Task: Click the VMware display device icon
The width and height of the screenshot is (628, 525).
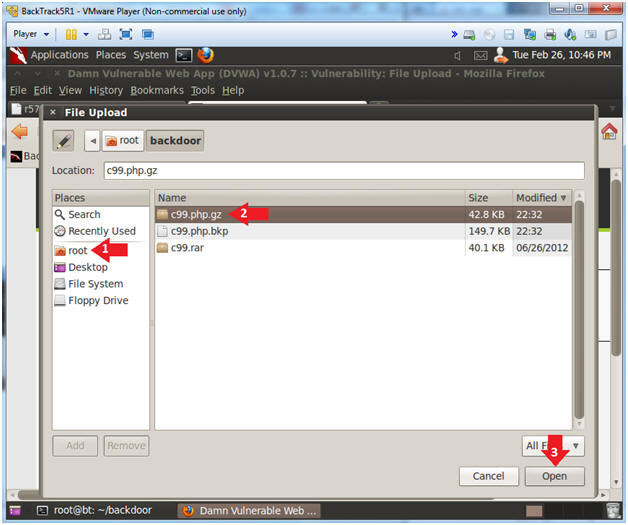Action: tap(590, 35)
